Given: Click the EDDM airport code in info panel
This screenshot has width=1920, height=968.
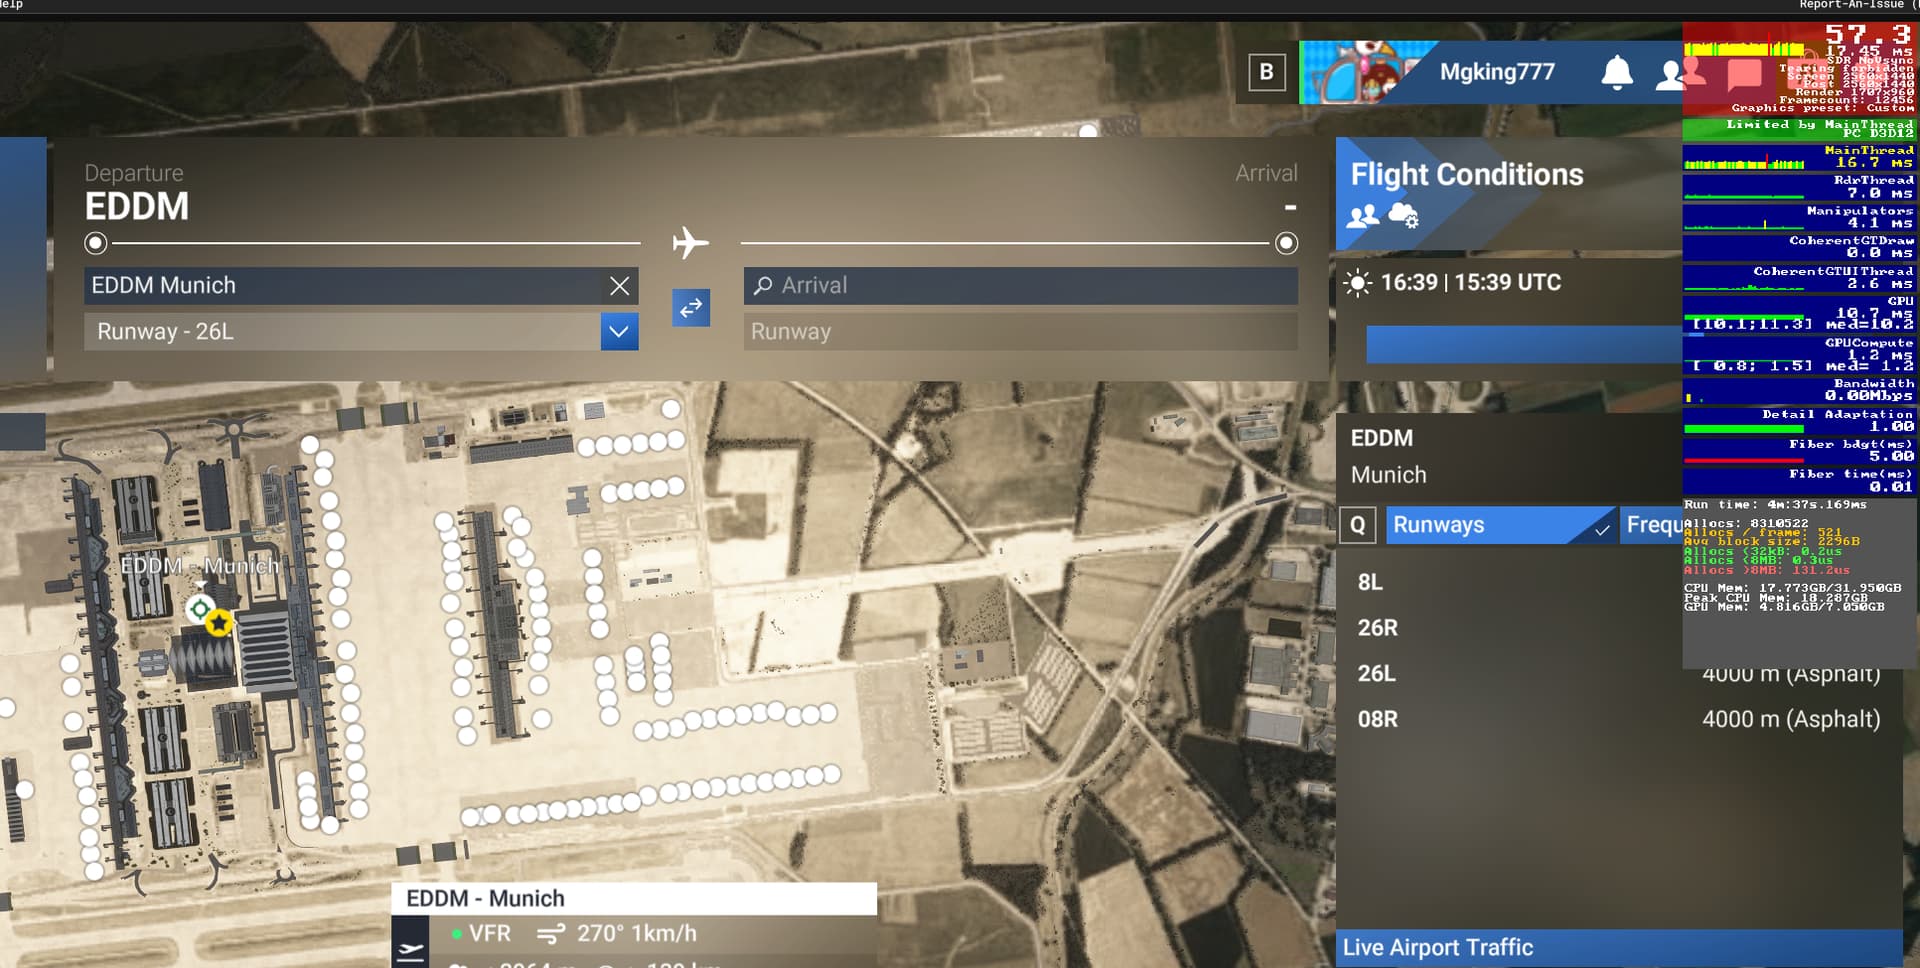Looking at the screenshot, I should coord(1382,439).
